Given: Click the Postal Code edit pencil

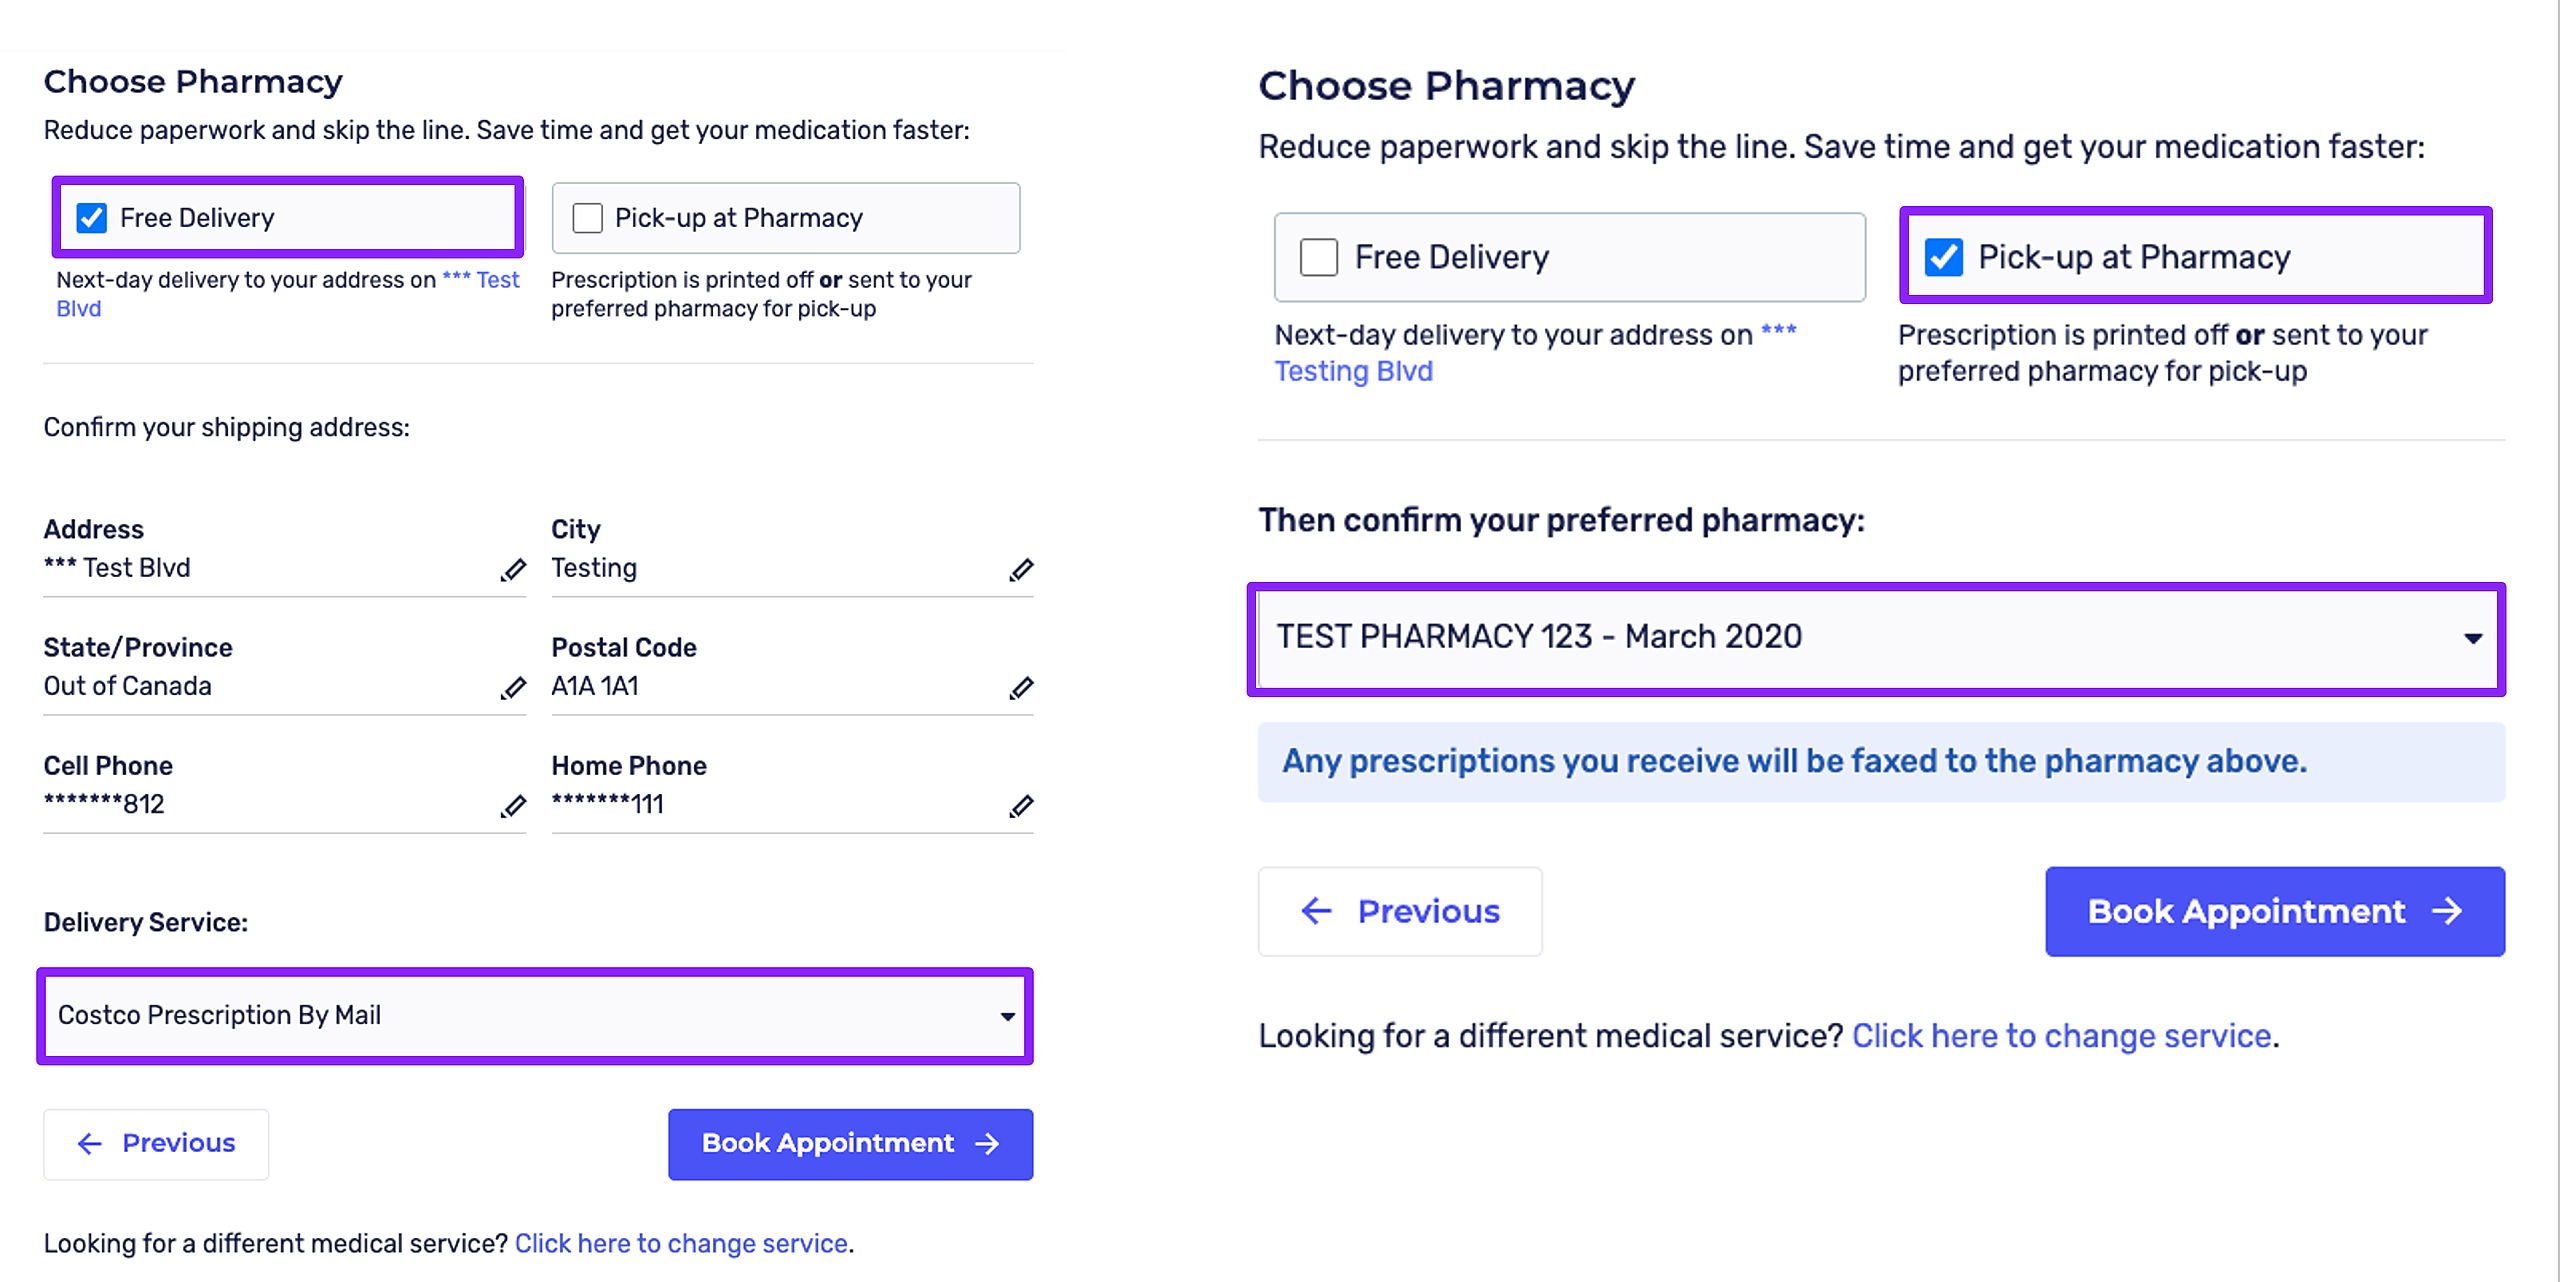Looking at the screenshot, I should (1021, 688).
